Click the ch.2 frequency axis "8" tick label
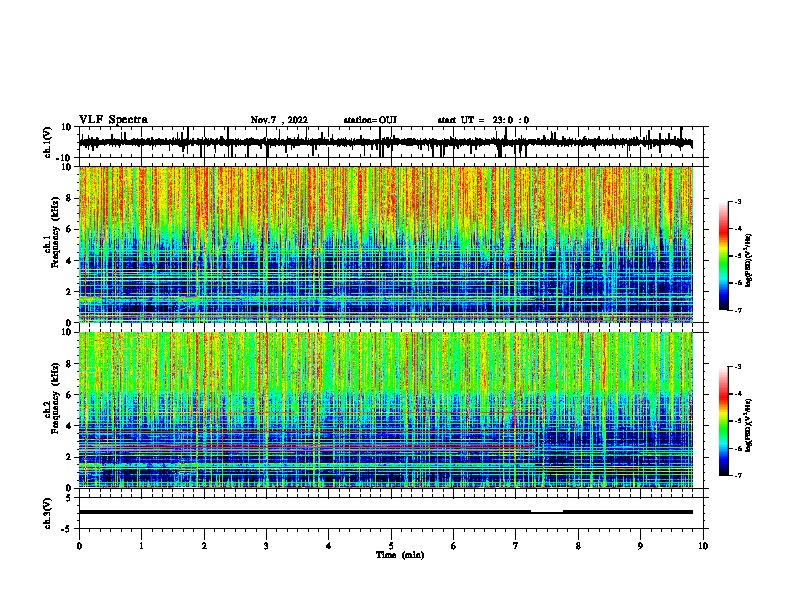Screen dimensions: 792x612 70,364
